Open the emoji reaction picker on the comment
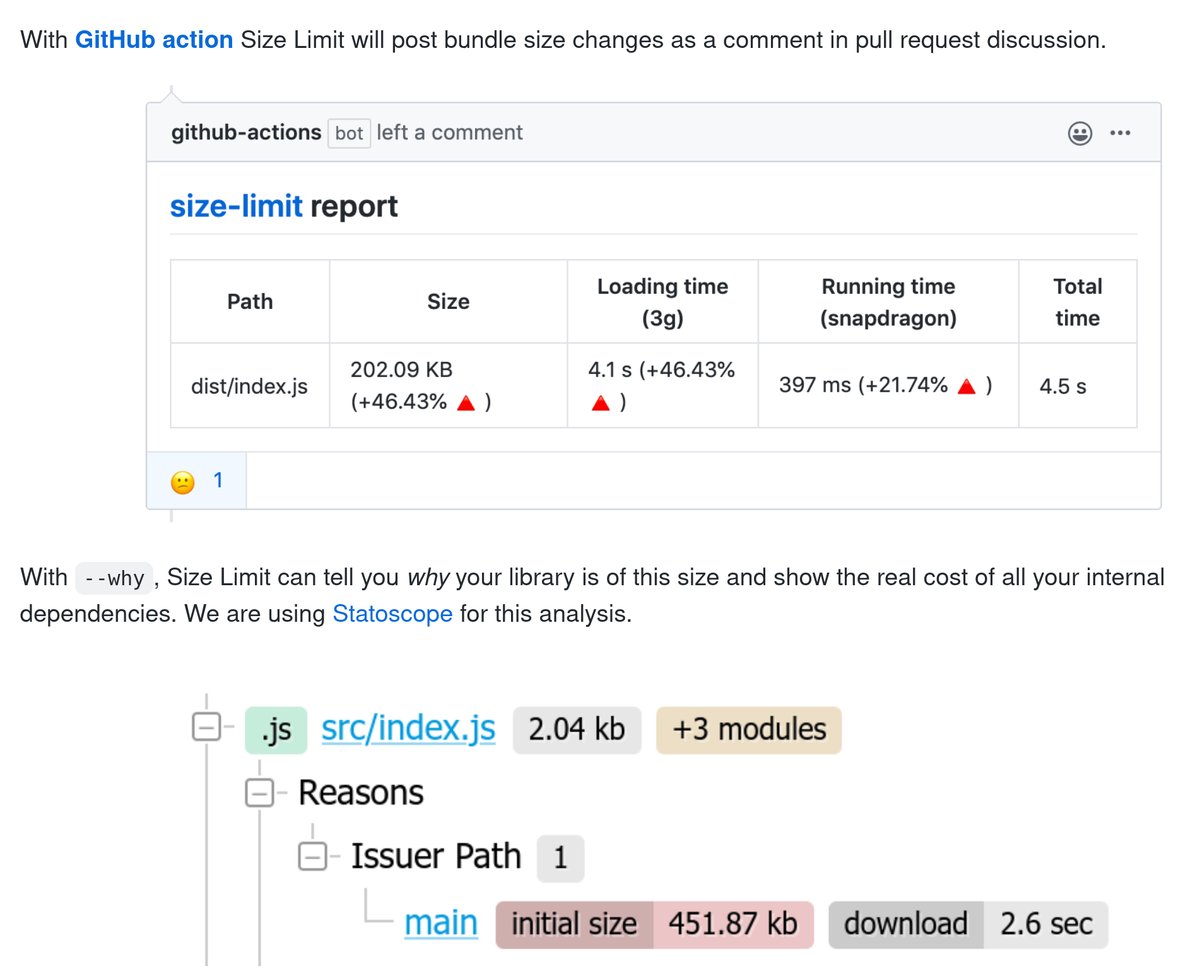Image resolution: width=1200 pixels, height=980 pixels. (1080, 132)
